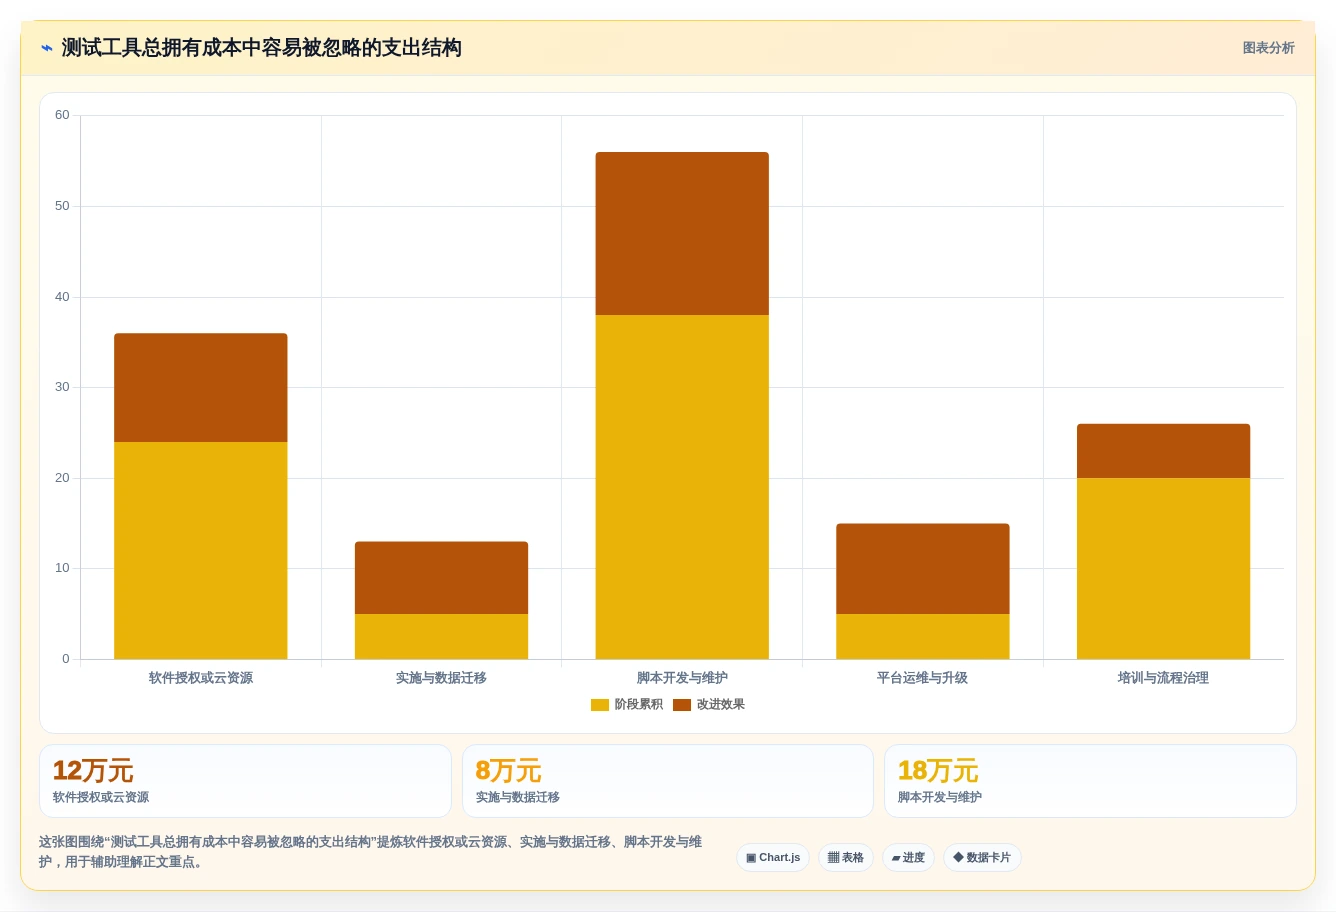Click the chart title 测试工具总拥有成本中容易被忽略的支出结构

point(261,48)
